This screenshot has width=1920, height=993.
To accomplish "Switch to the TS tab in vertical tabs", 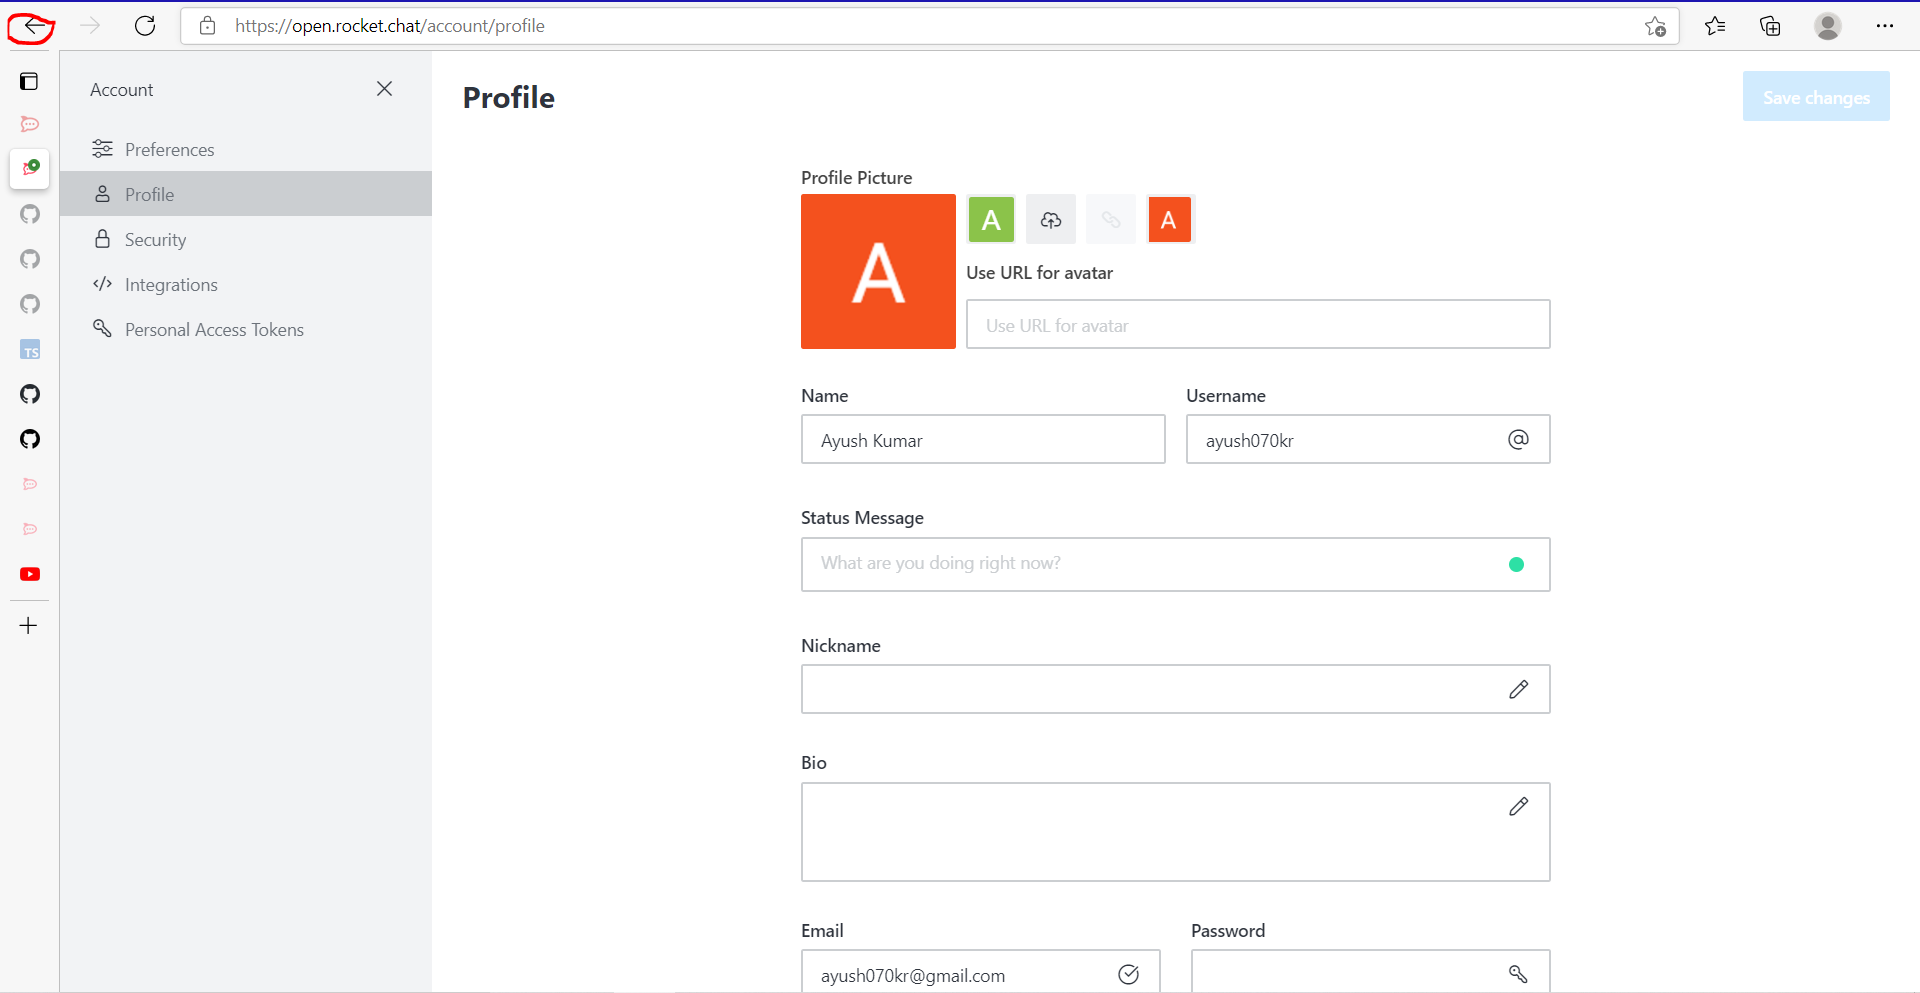I will [x=30, y=349].
